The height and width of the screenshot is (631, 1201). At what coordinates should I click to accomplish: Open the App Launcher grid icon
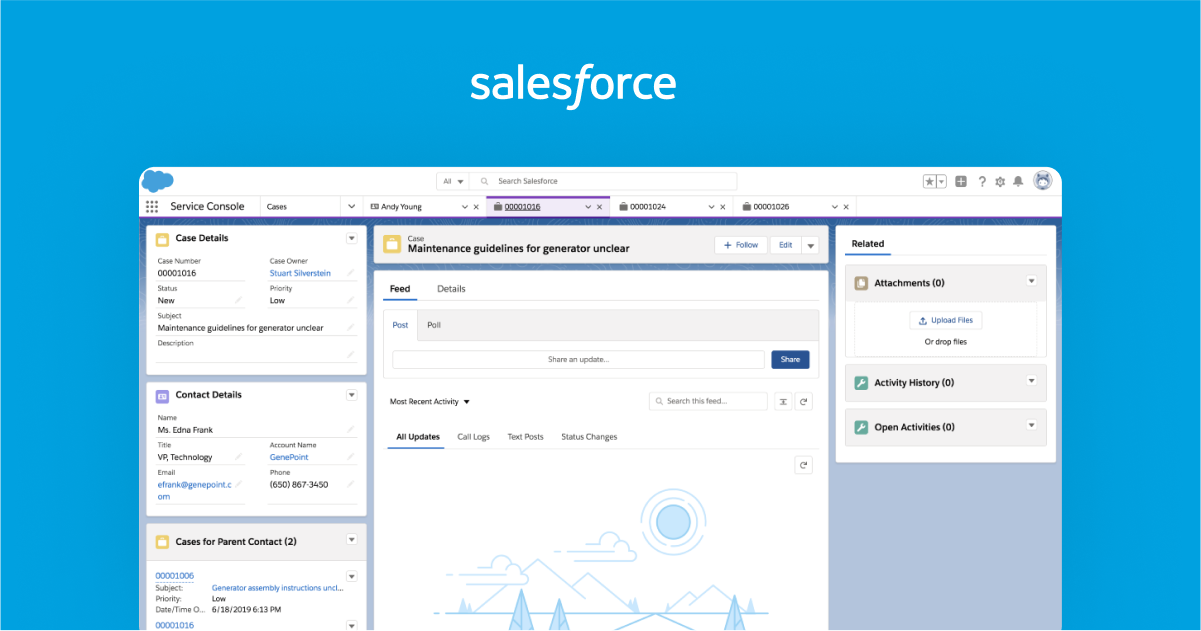point(152,207)
